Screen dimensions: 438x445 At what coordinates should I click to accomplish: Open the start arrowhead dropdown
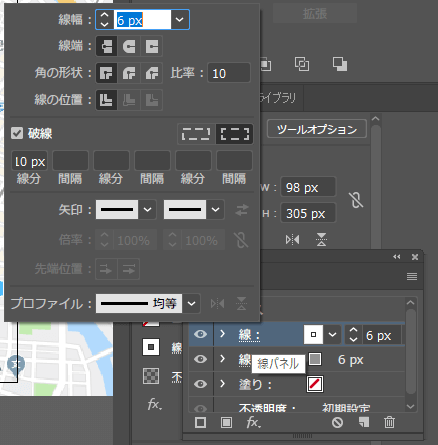[147, 210]
